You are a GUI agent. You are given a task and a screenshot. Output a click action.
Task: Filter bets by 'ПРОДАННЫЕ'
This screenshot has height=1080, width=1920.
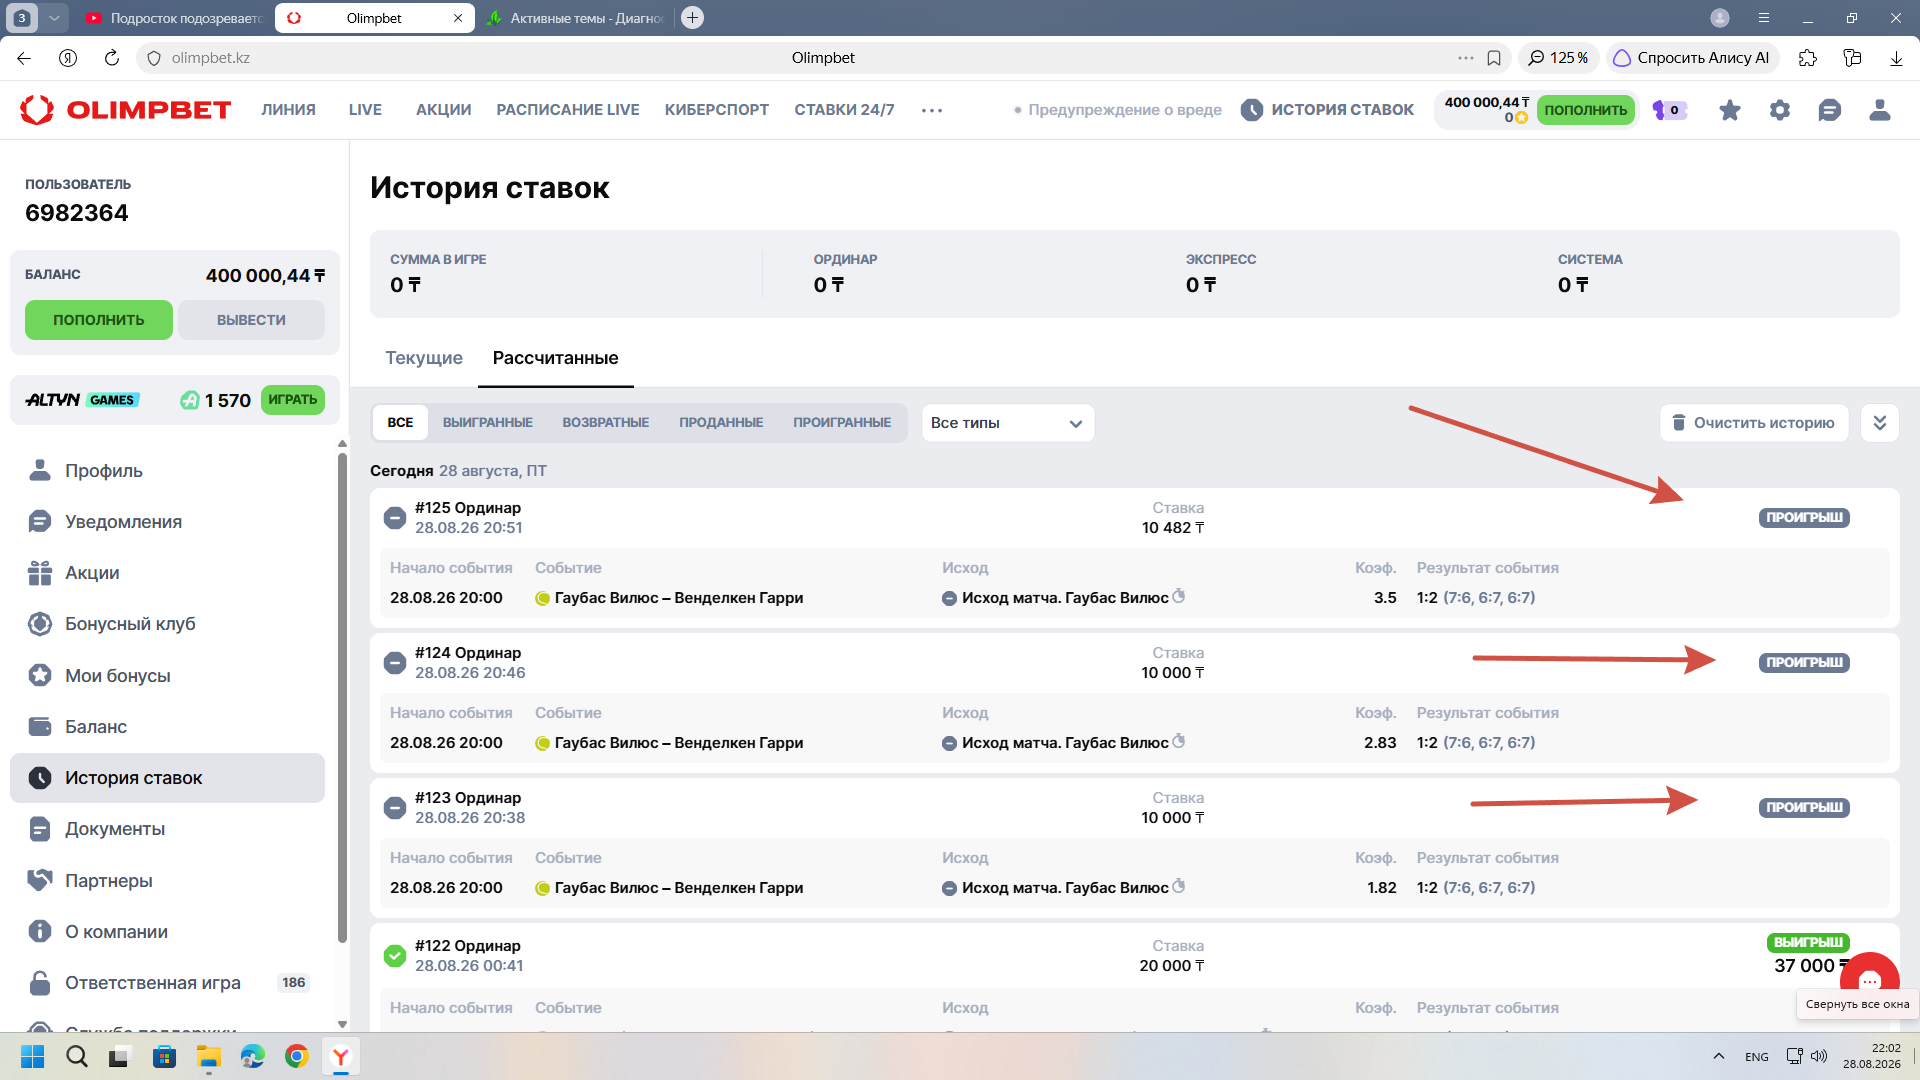721,423
